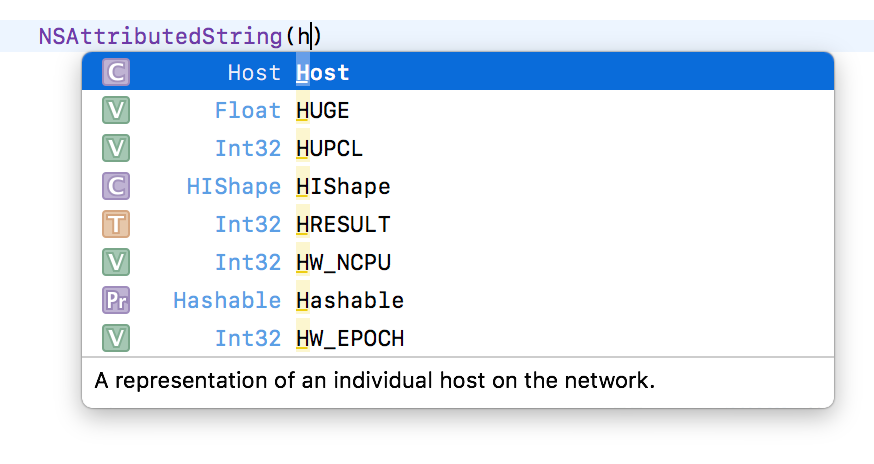
Task: Select the Host completion suggestion
Action: pyautogui.click(x=458, y=72)
